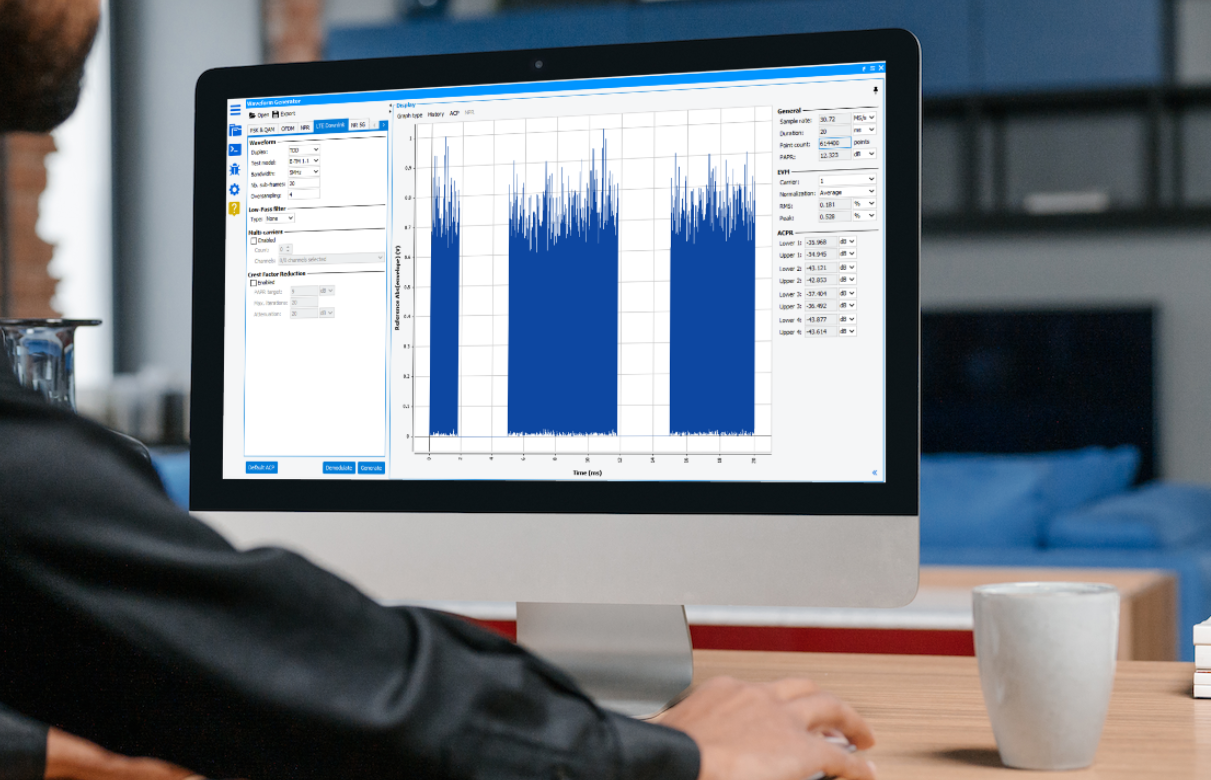Enable the Multi-carriers checkbox
The height and width of the screenshot is (780, 1211).
(253, 241)
